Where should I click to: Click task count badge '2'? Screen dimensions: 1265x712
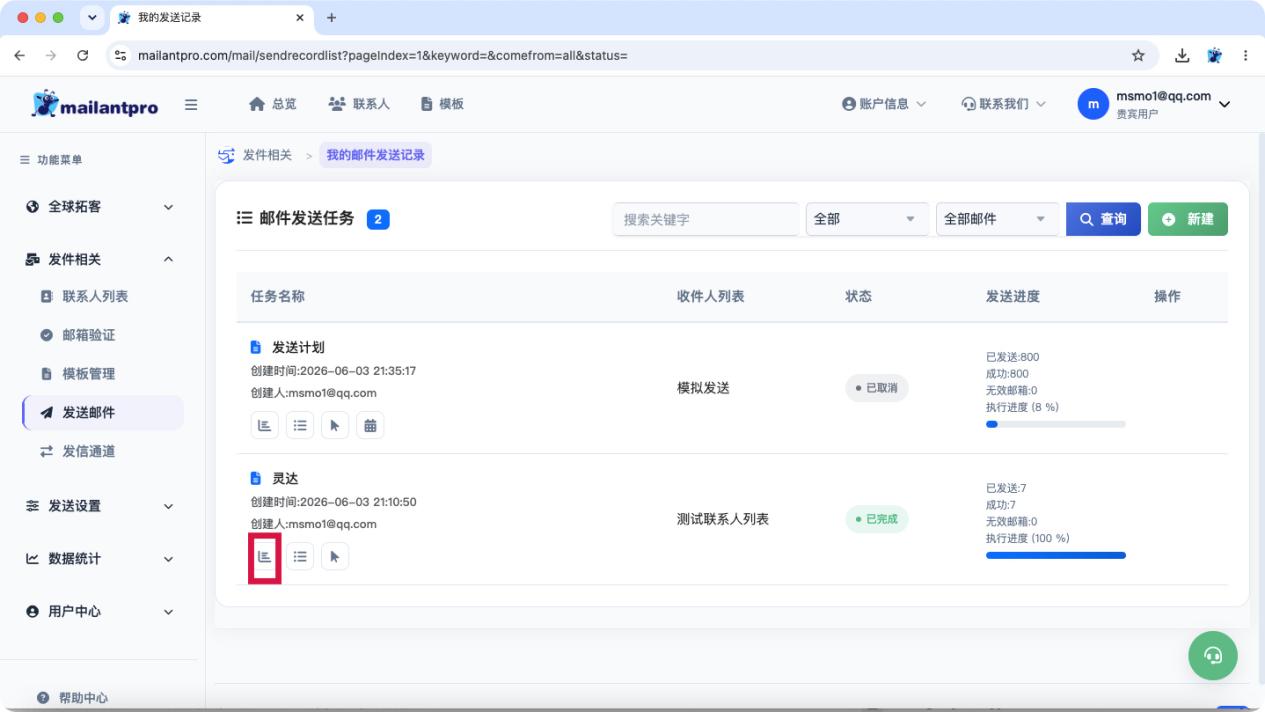coord(378,220)
